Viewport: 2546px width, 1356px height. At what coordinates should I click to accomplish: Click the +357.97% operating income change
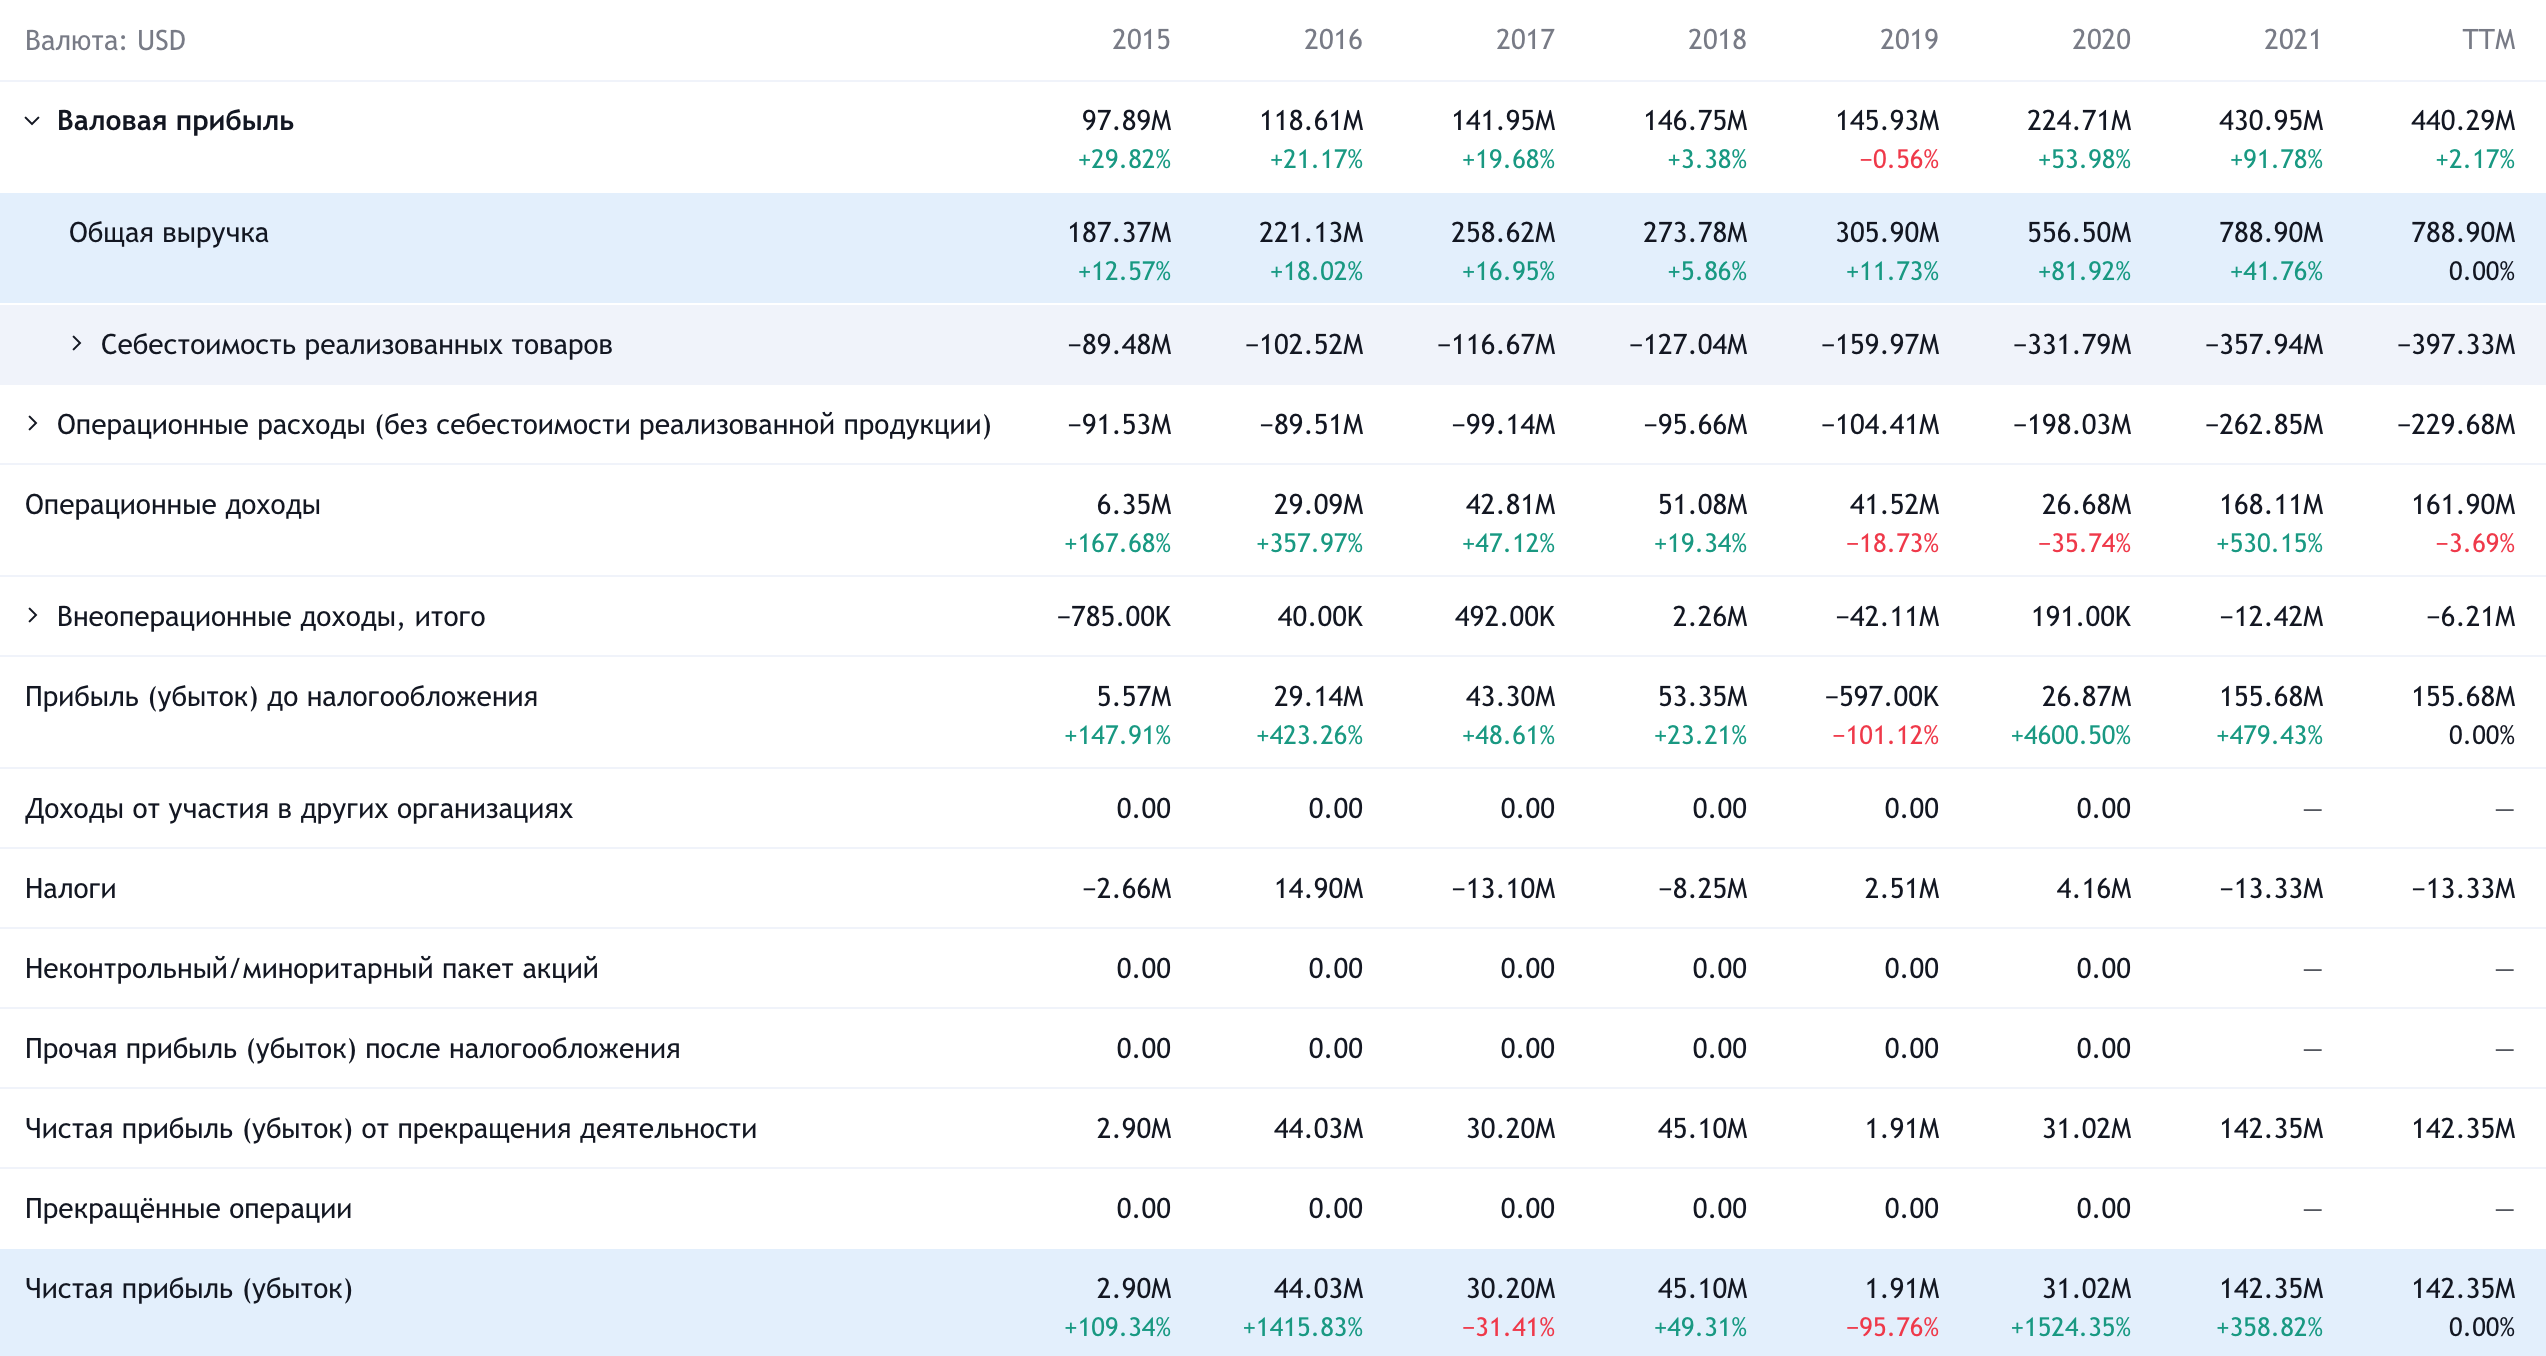1309,544
